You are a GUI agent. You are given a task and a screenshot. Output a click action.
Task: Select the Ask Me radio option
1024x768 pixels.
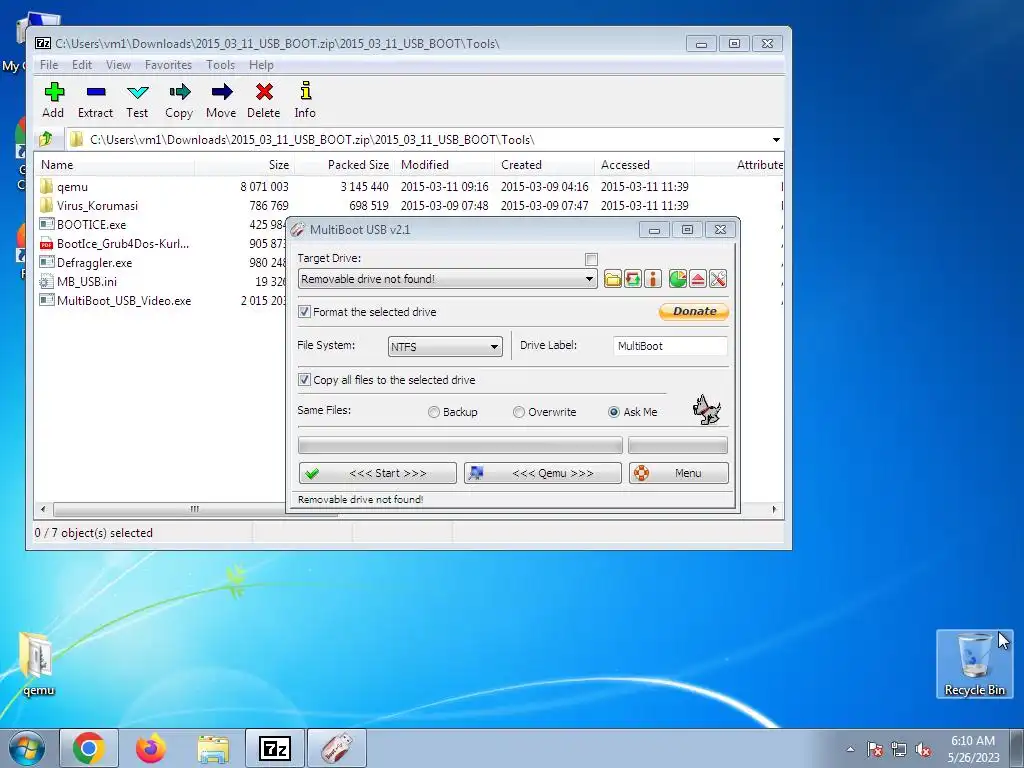[x=614, y=412]
